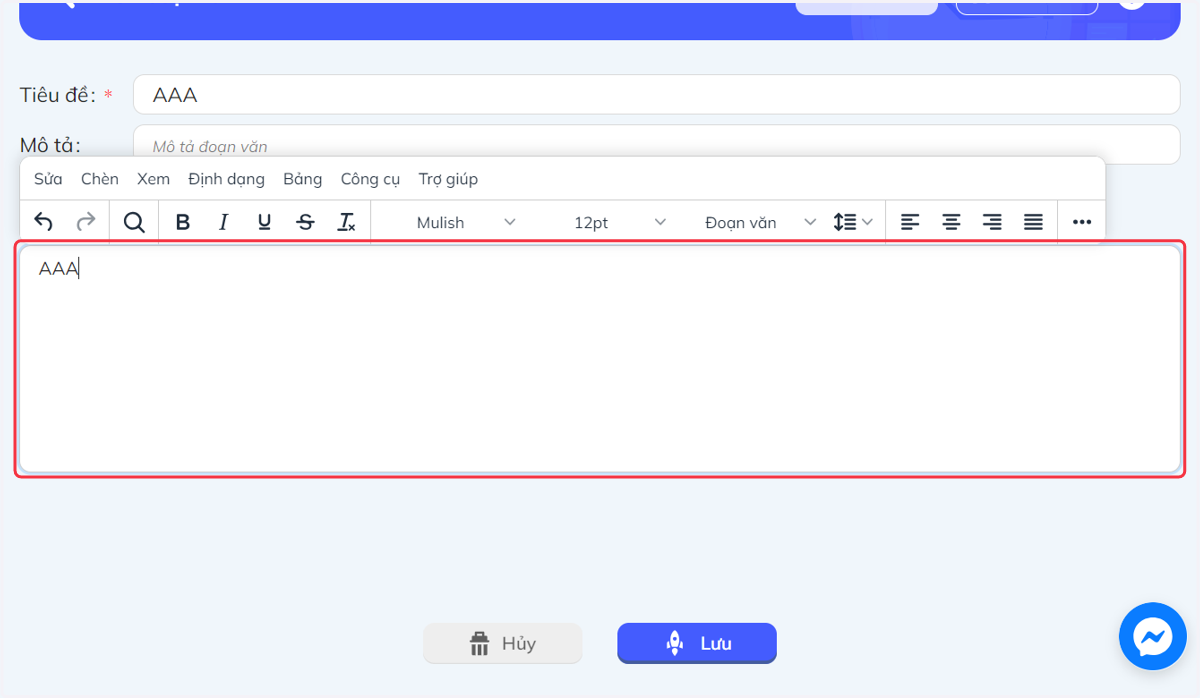The width and height of the screenshot is (1200, 698).
Task: Center align text
Action: pyautogui.click(x=951, y=222)
